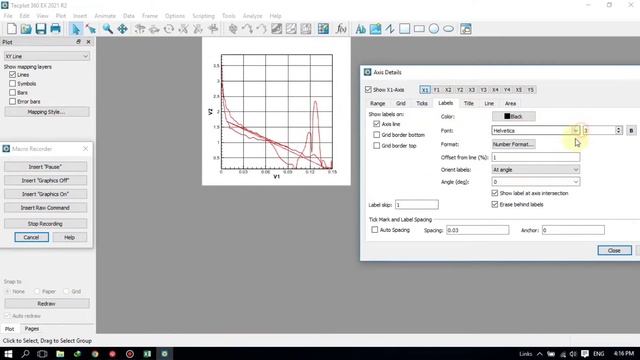Toggle Axis line label checkbox

click(376, 124)
